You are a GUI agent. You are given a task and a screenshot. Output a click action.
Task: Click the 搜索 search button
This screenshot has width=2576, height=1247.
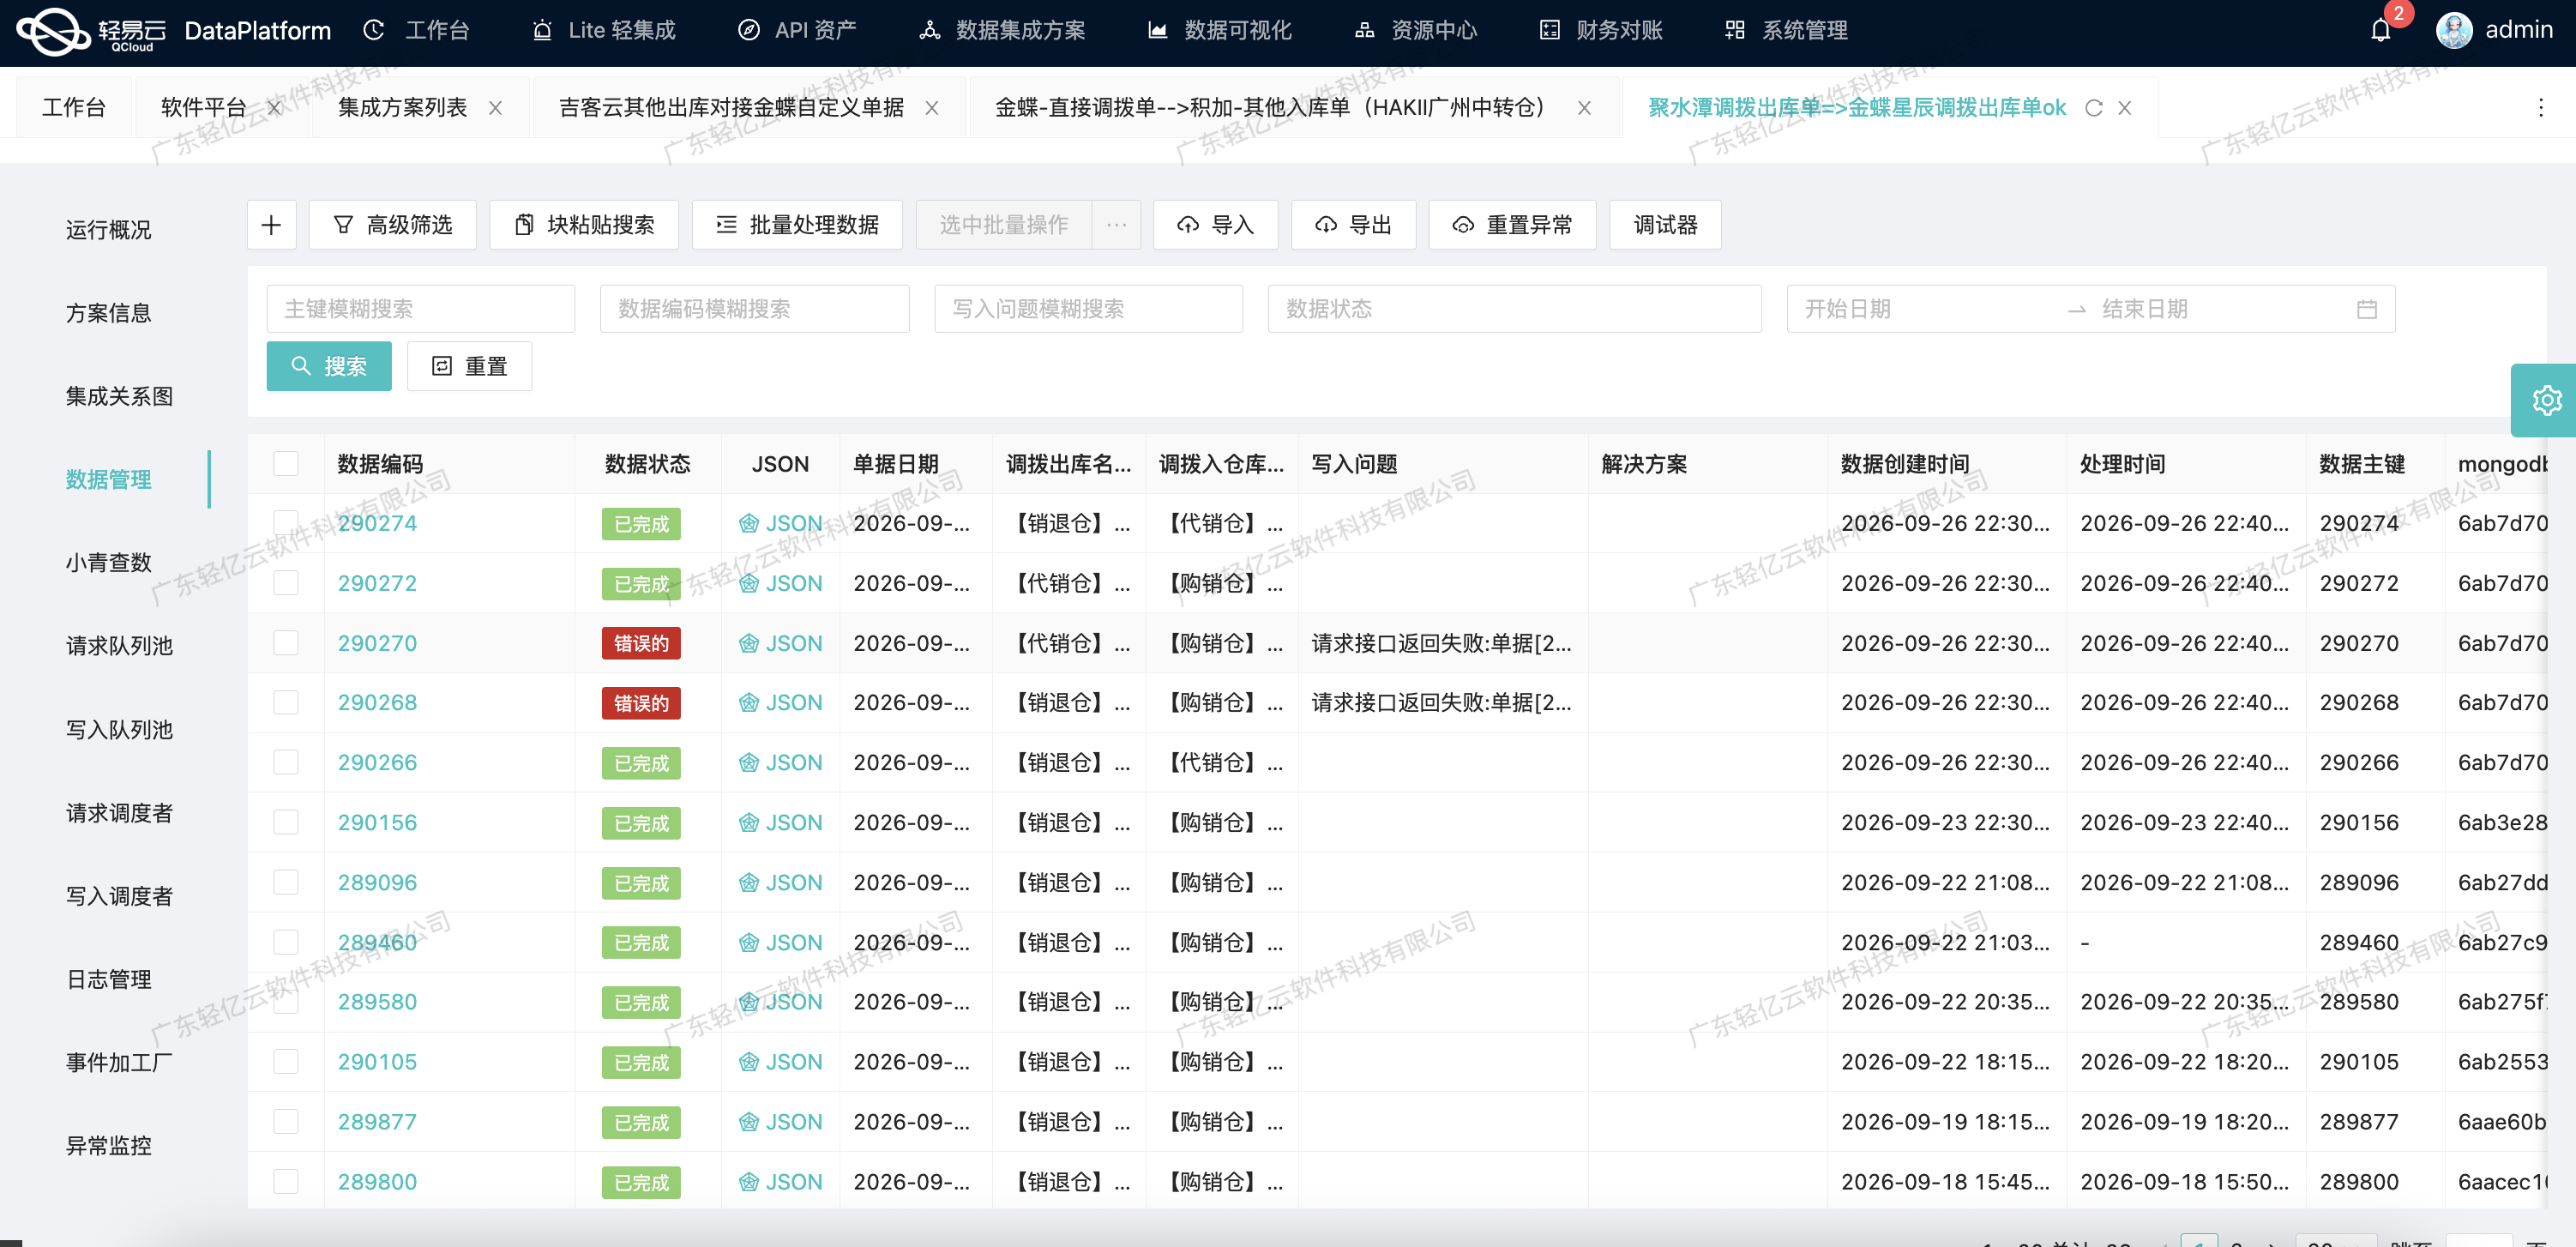[x=329, y=366]
